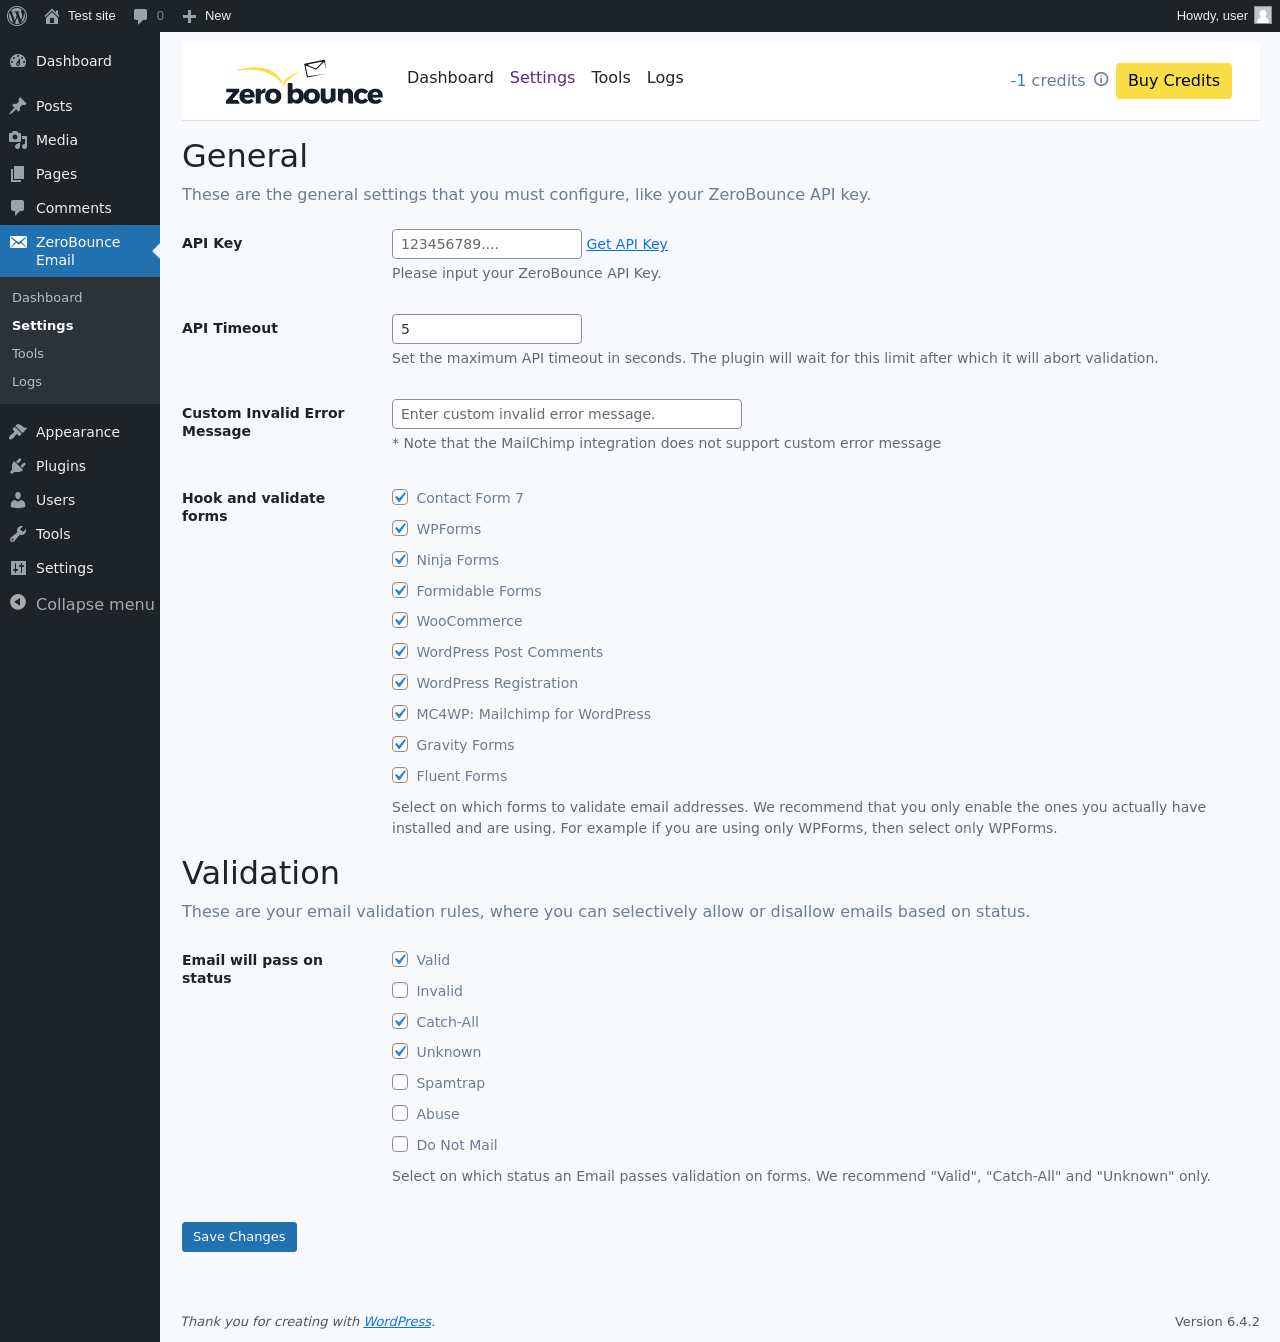The height and width of the screenshot is (1342, 1280).
Task: Click the ZeroBounce Email envelope icon
Action: pyautogui.click(x=18, y=242)
